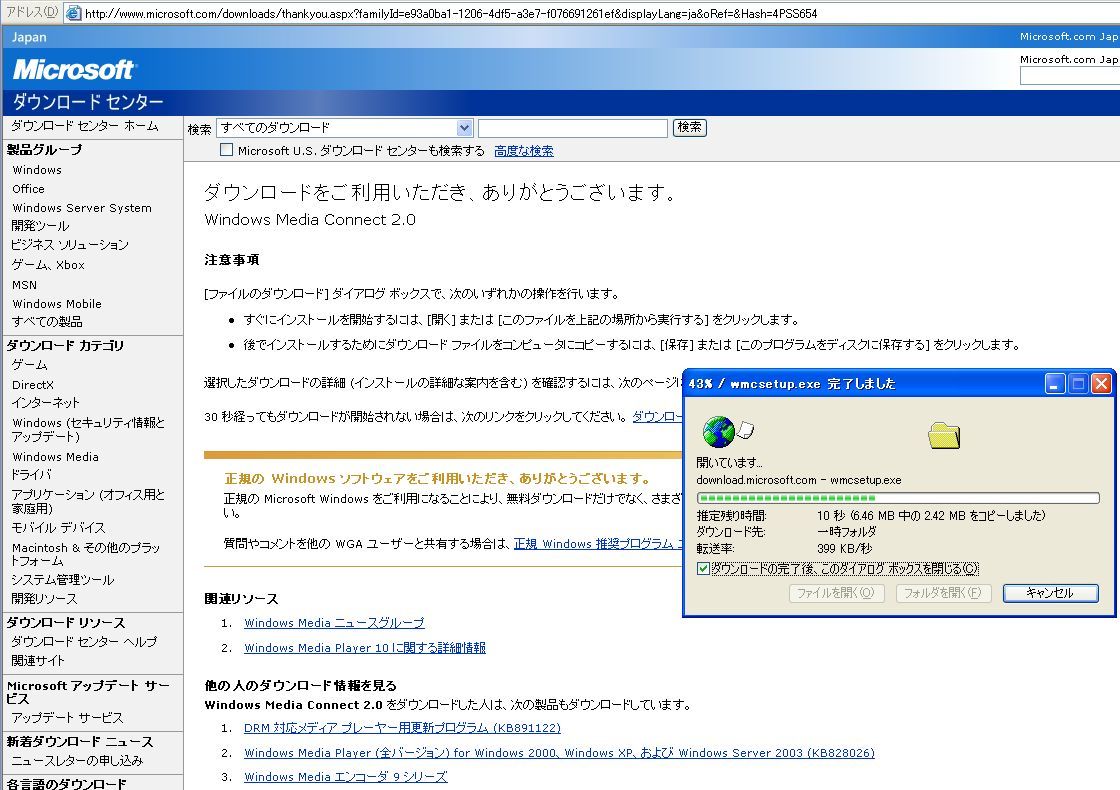Click the ファイルを開く button
The width and height of the screenshot is (1120, 790).
[x=836, y=593]
